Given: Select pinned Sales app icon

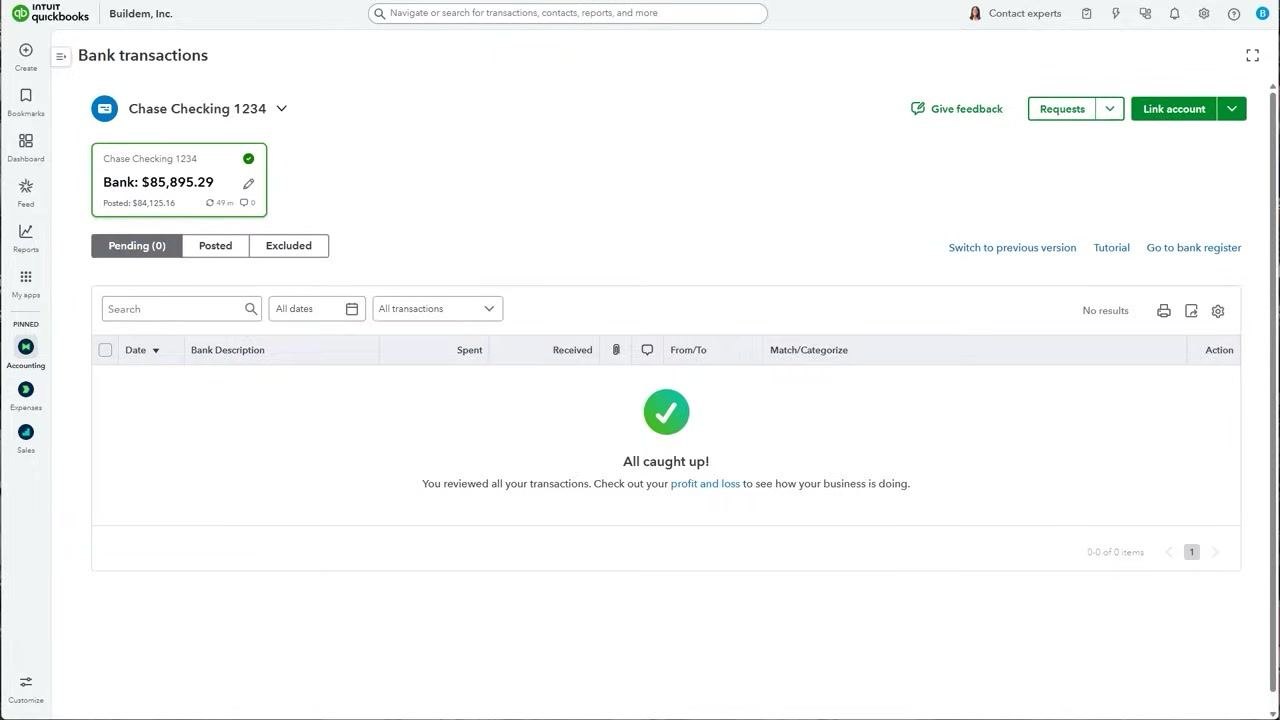Looking at the screenshot, I should [26, 432].
